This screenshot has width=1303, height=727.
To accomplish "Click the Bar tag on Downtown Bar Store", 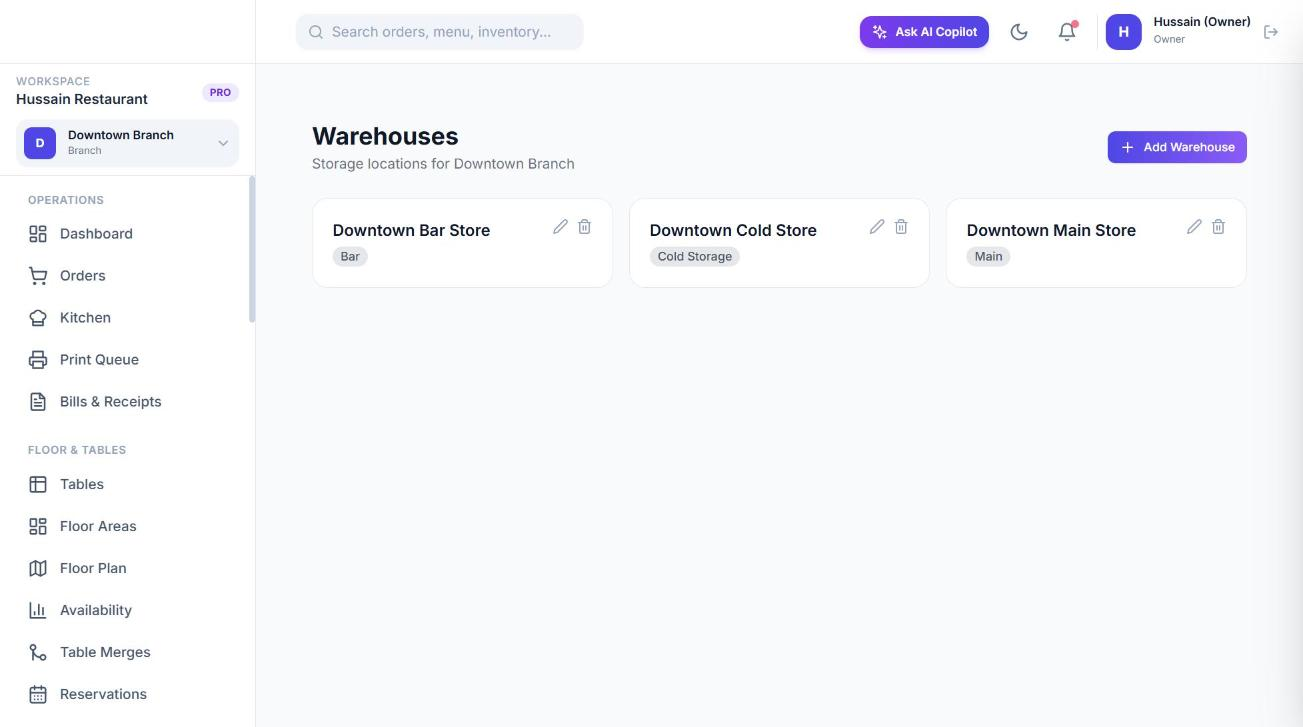I will point(350,257).
